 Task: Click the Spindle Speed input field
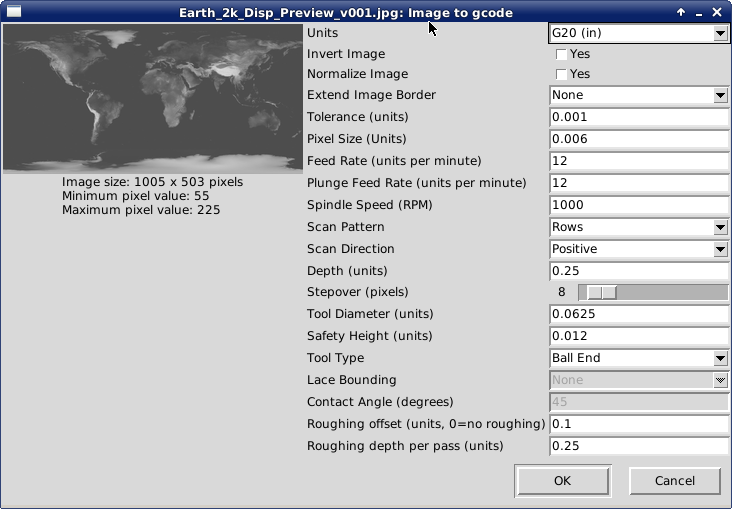[639, 205]
